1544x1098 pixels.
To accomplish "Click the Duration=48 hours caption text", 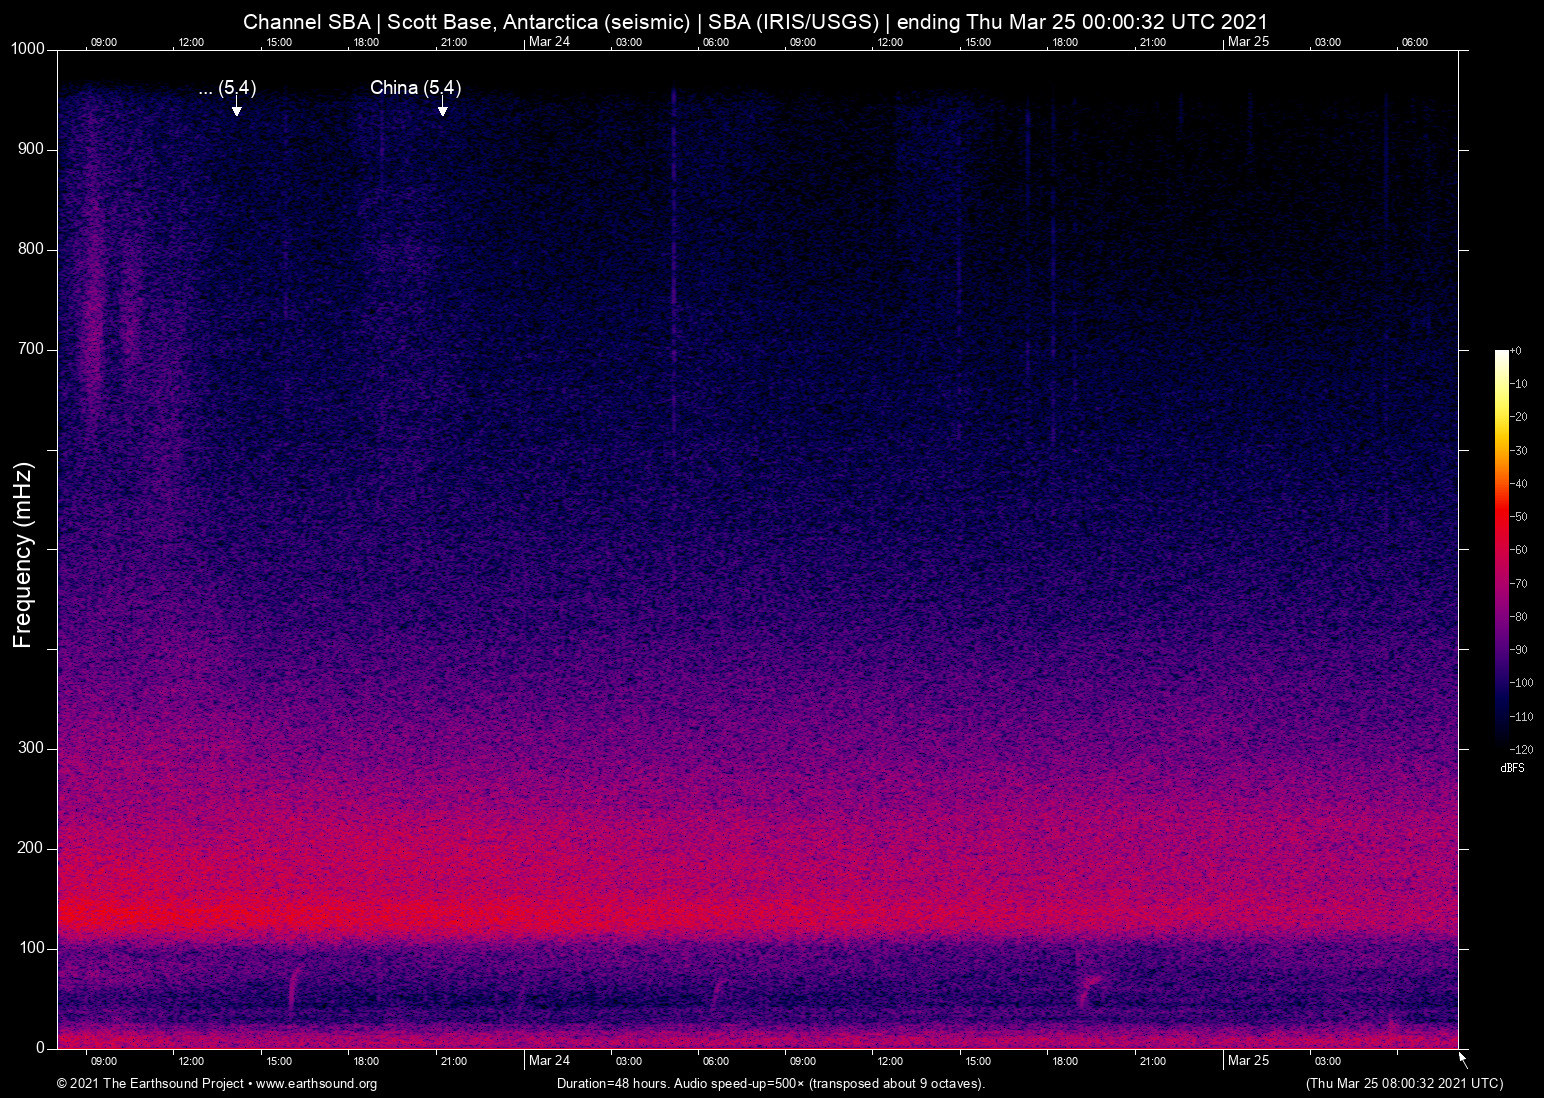I will coord(770,1084).
